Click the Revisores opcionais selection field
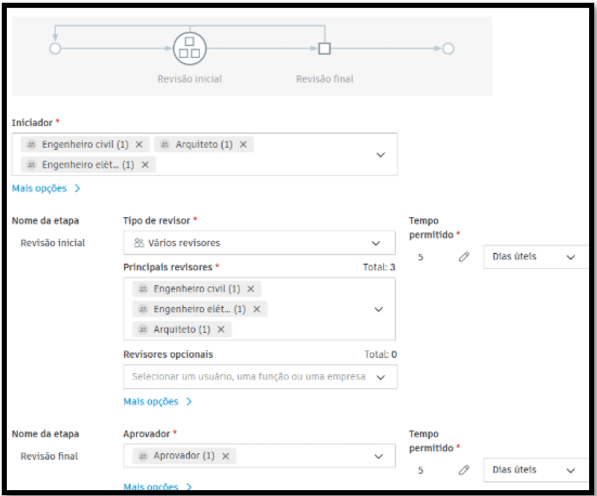597x496 pixels. 260,377
